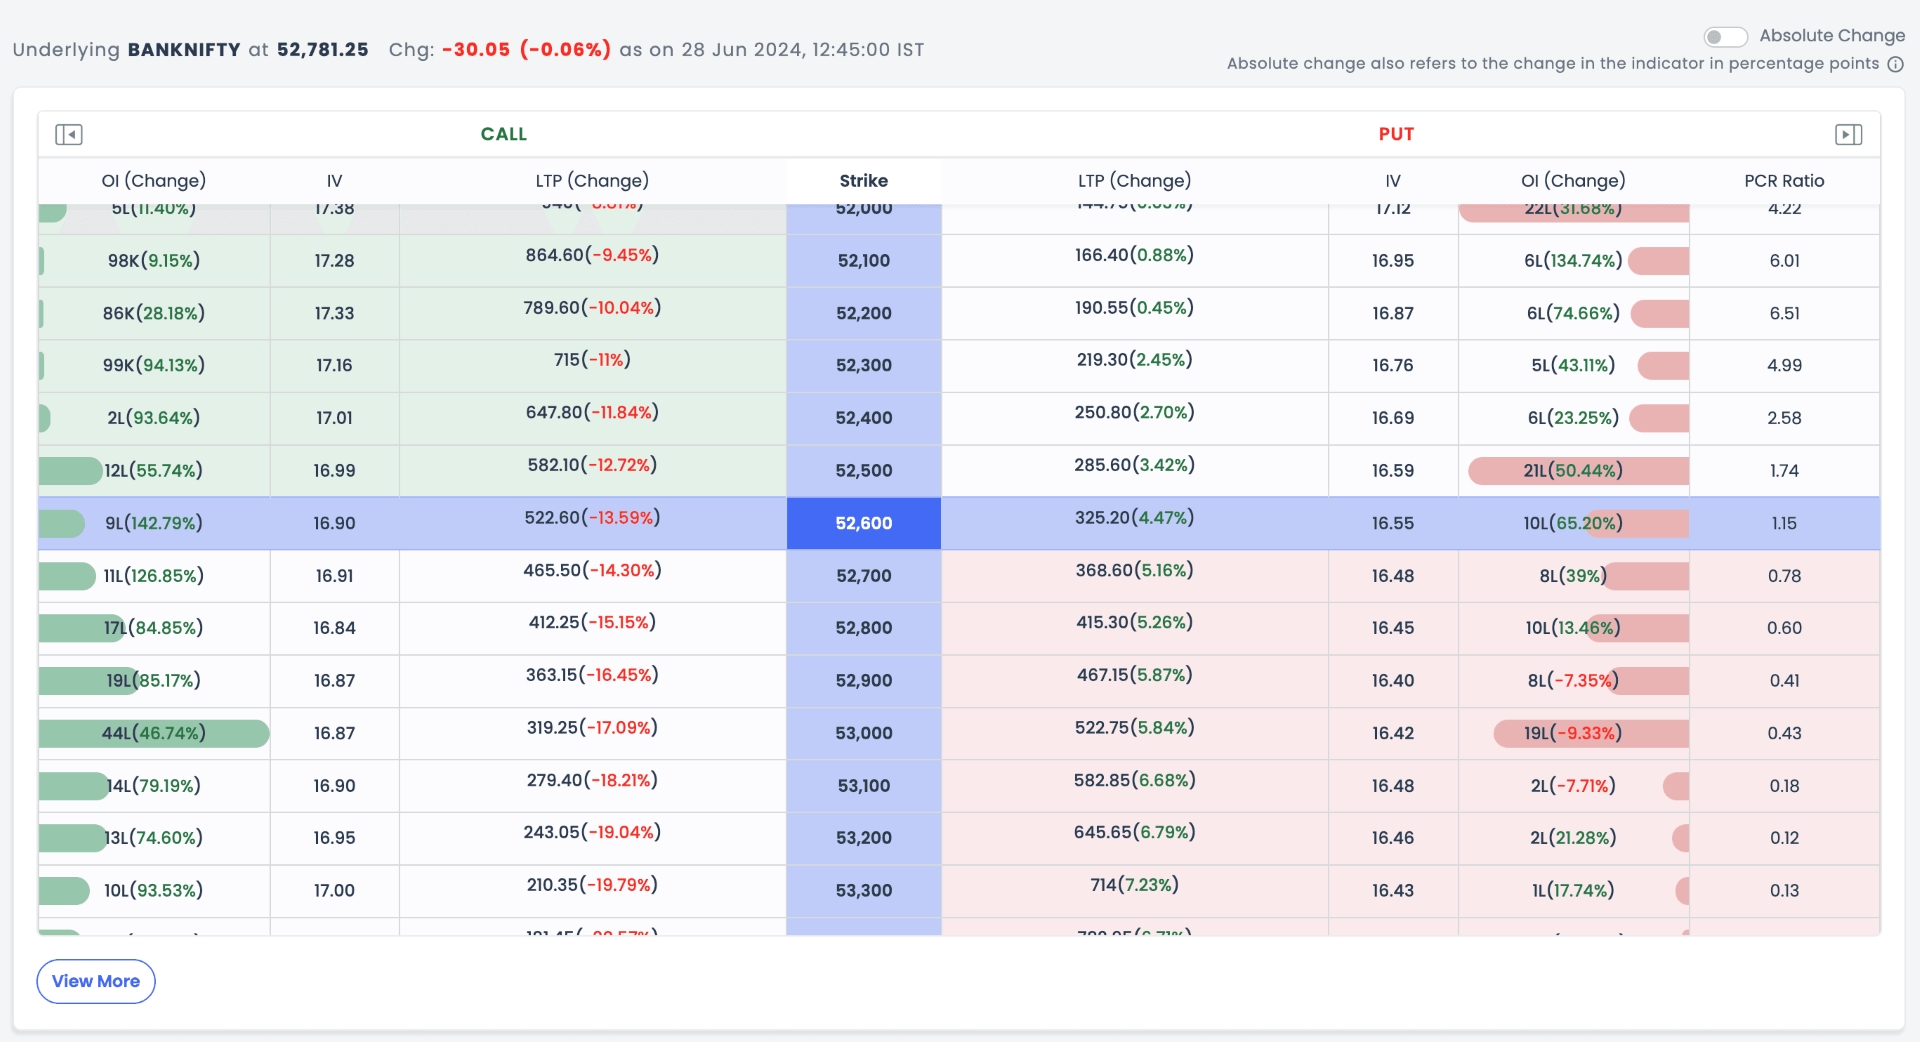Click the PCR value 6.51 at strike 52,200
This screenshot has width=1920, height=1042.
1786,313
